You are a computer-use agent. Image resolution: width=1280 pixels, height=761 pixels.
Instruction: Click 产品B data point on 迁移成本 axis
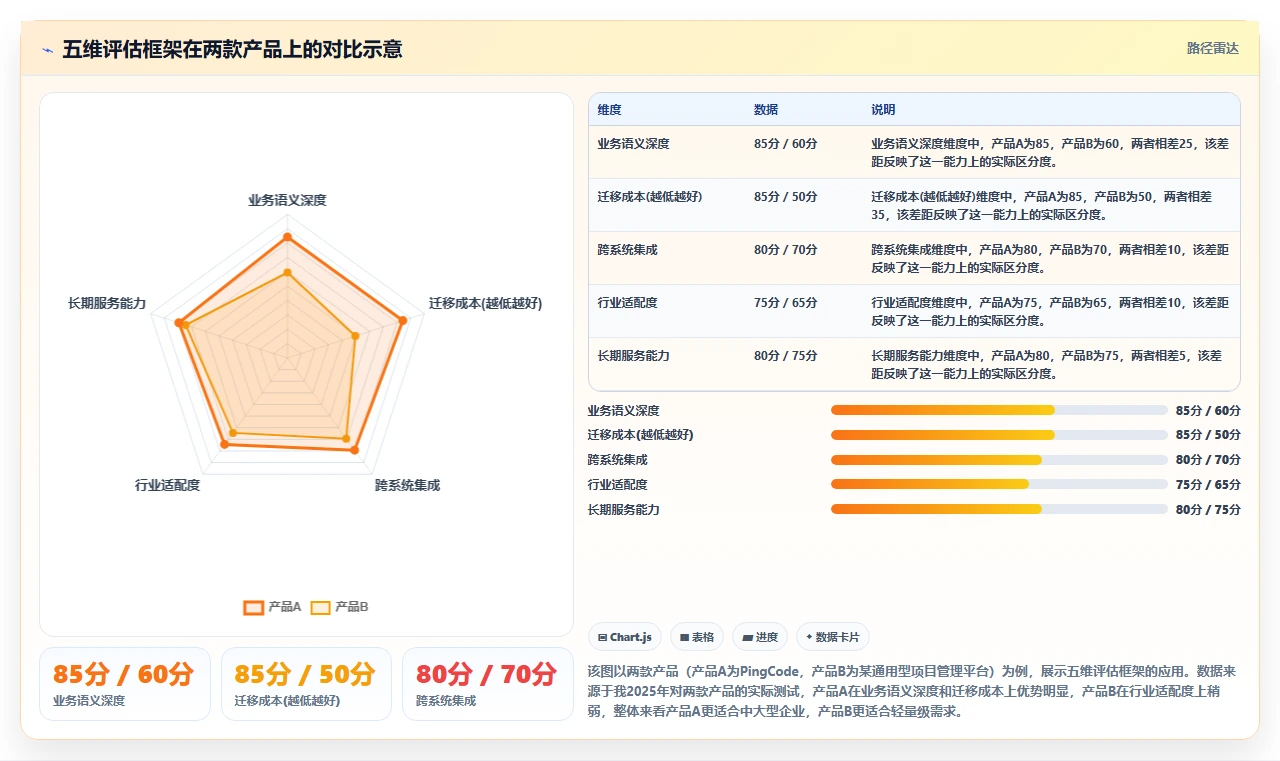pyautogui.click(x=355, y=335)
